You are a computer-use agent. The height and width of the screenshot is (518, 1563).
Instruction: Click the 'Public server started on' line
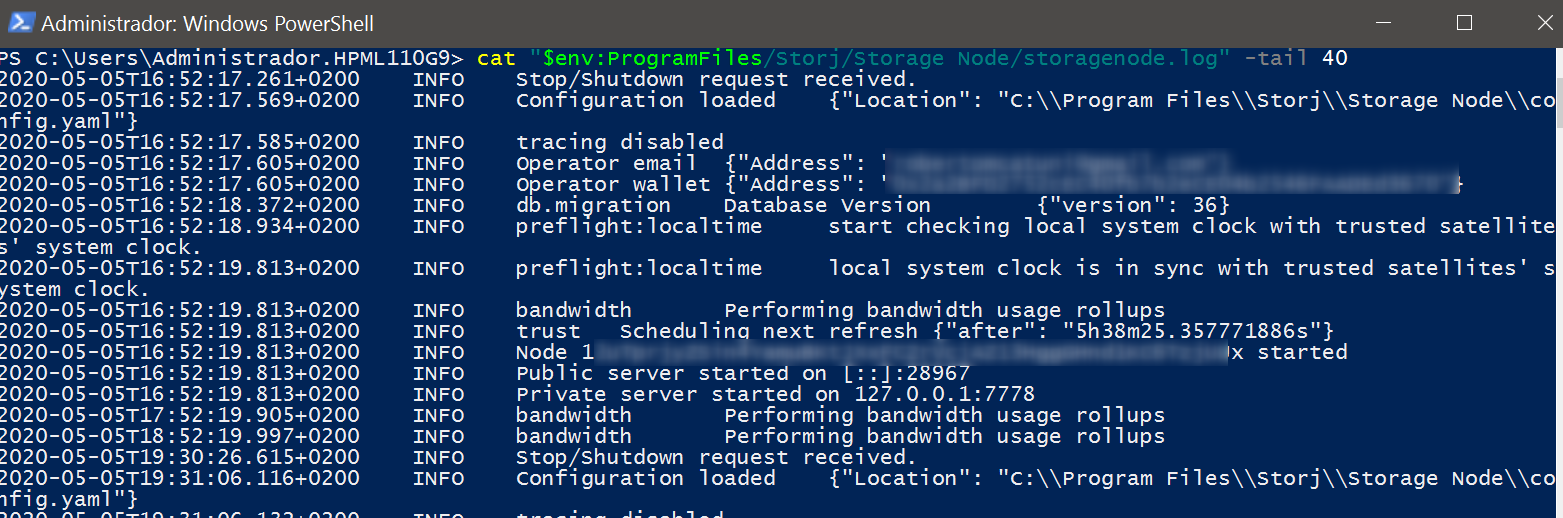(671, 373)
